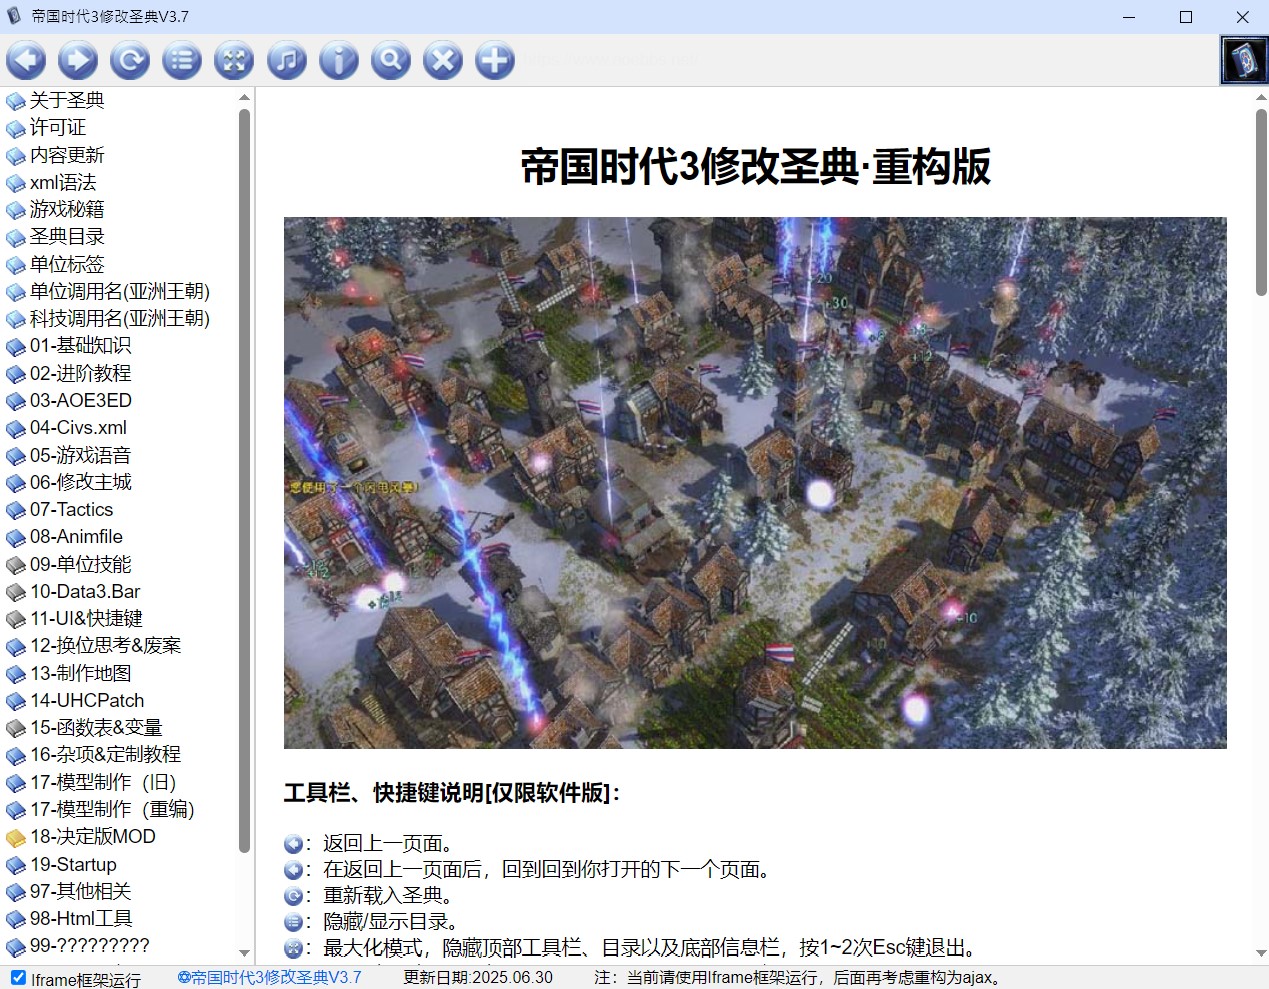Click the book icon beside 16-杂项&定制教程
This screenshot has width=1269, height=989.
(x=16, y=756)
